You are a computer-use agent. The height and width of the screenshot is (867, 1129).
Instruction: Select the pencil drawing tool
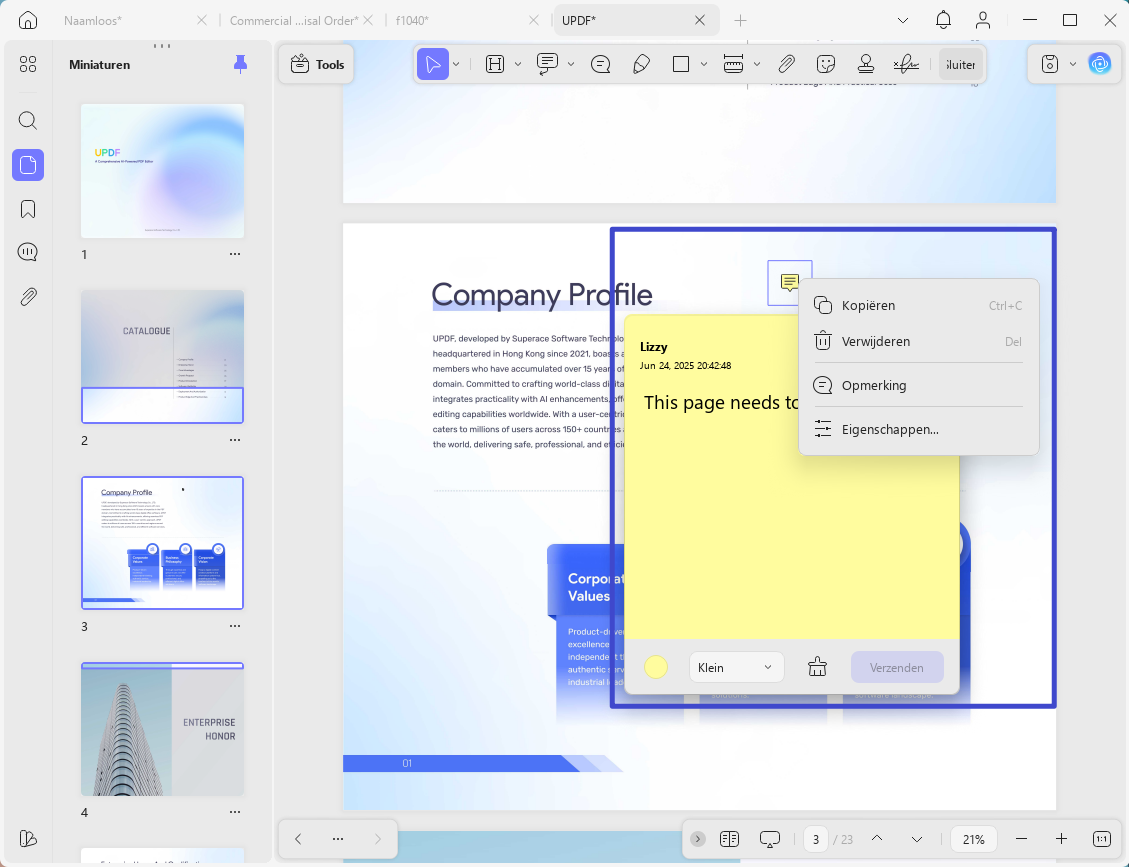pyautogui.click(x=641, y=64)
